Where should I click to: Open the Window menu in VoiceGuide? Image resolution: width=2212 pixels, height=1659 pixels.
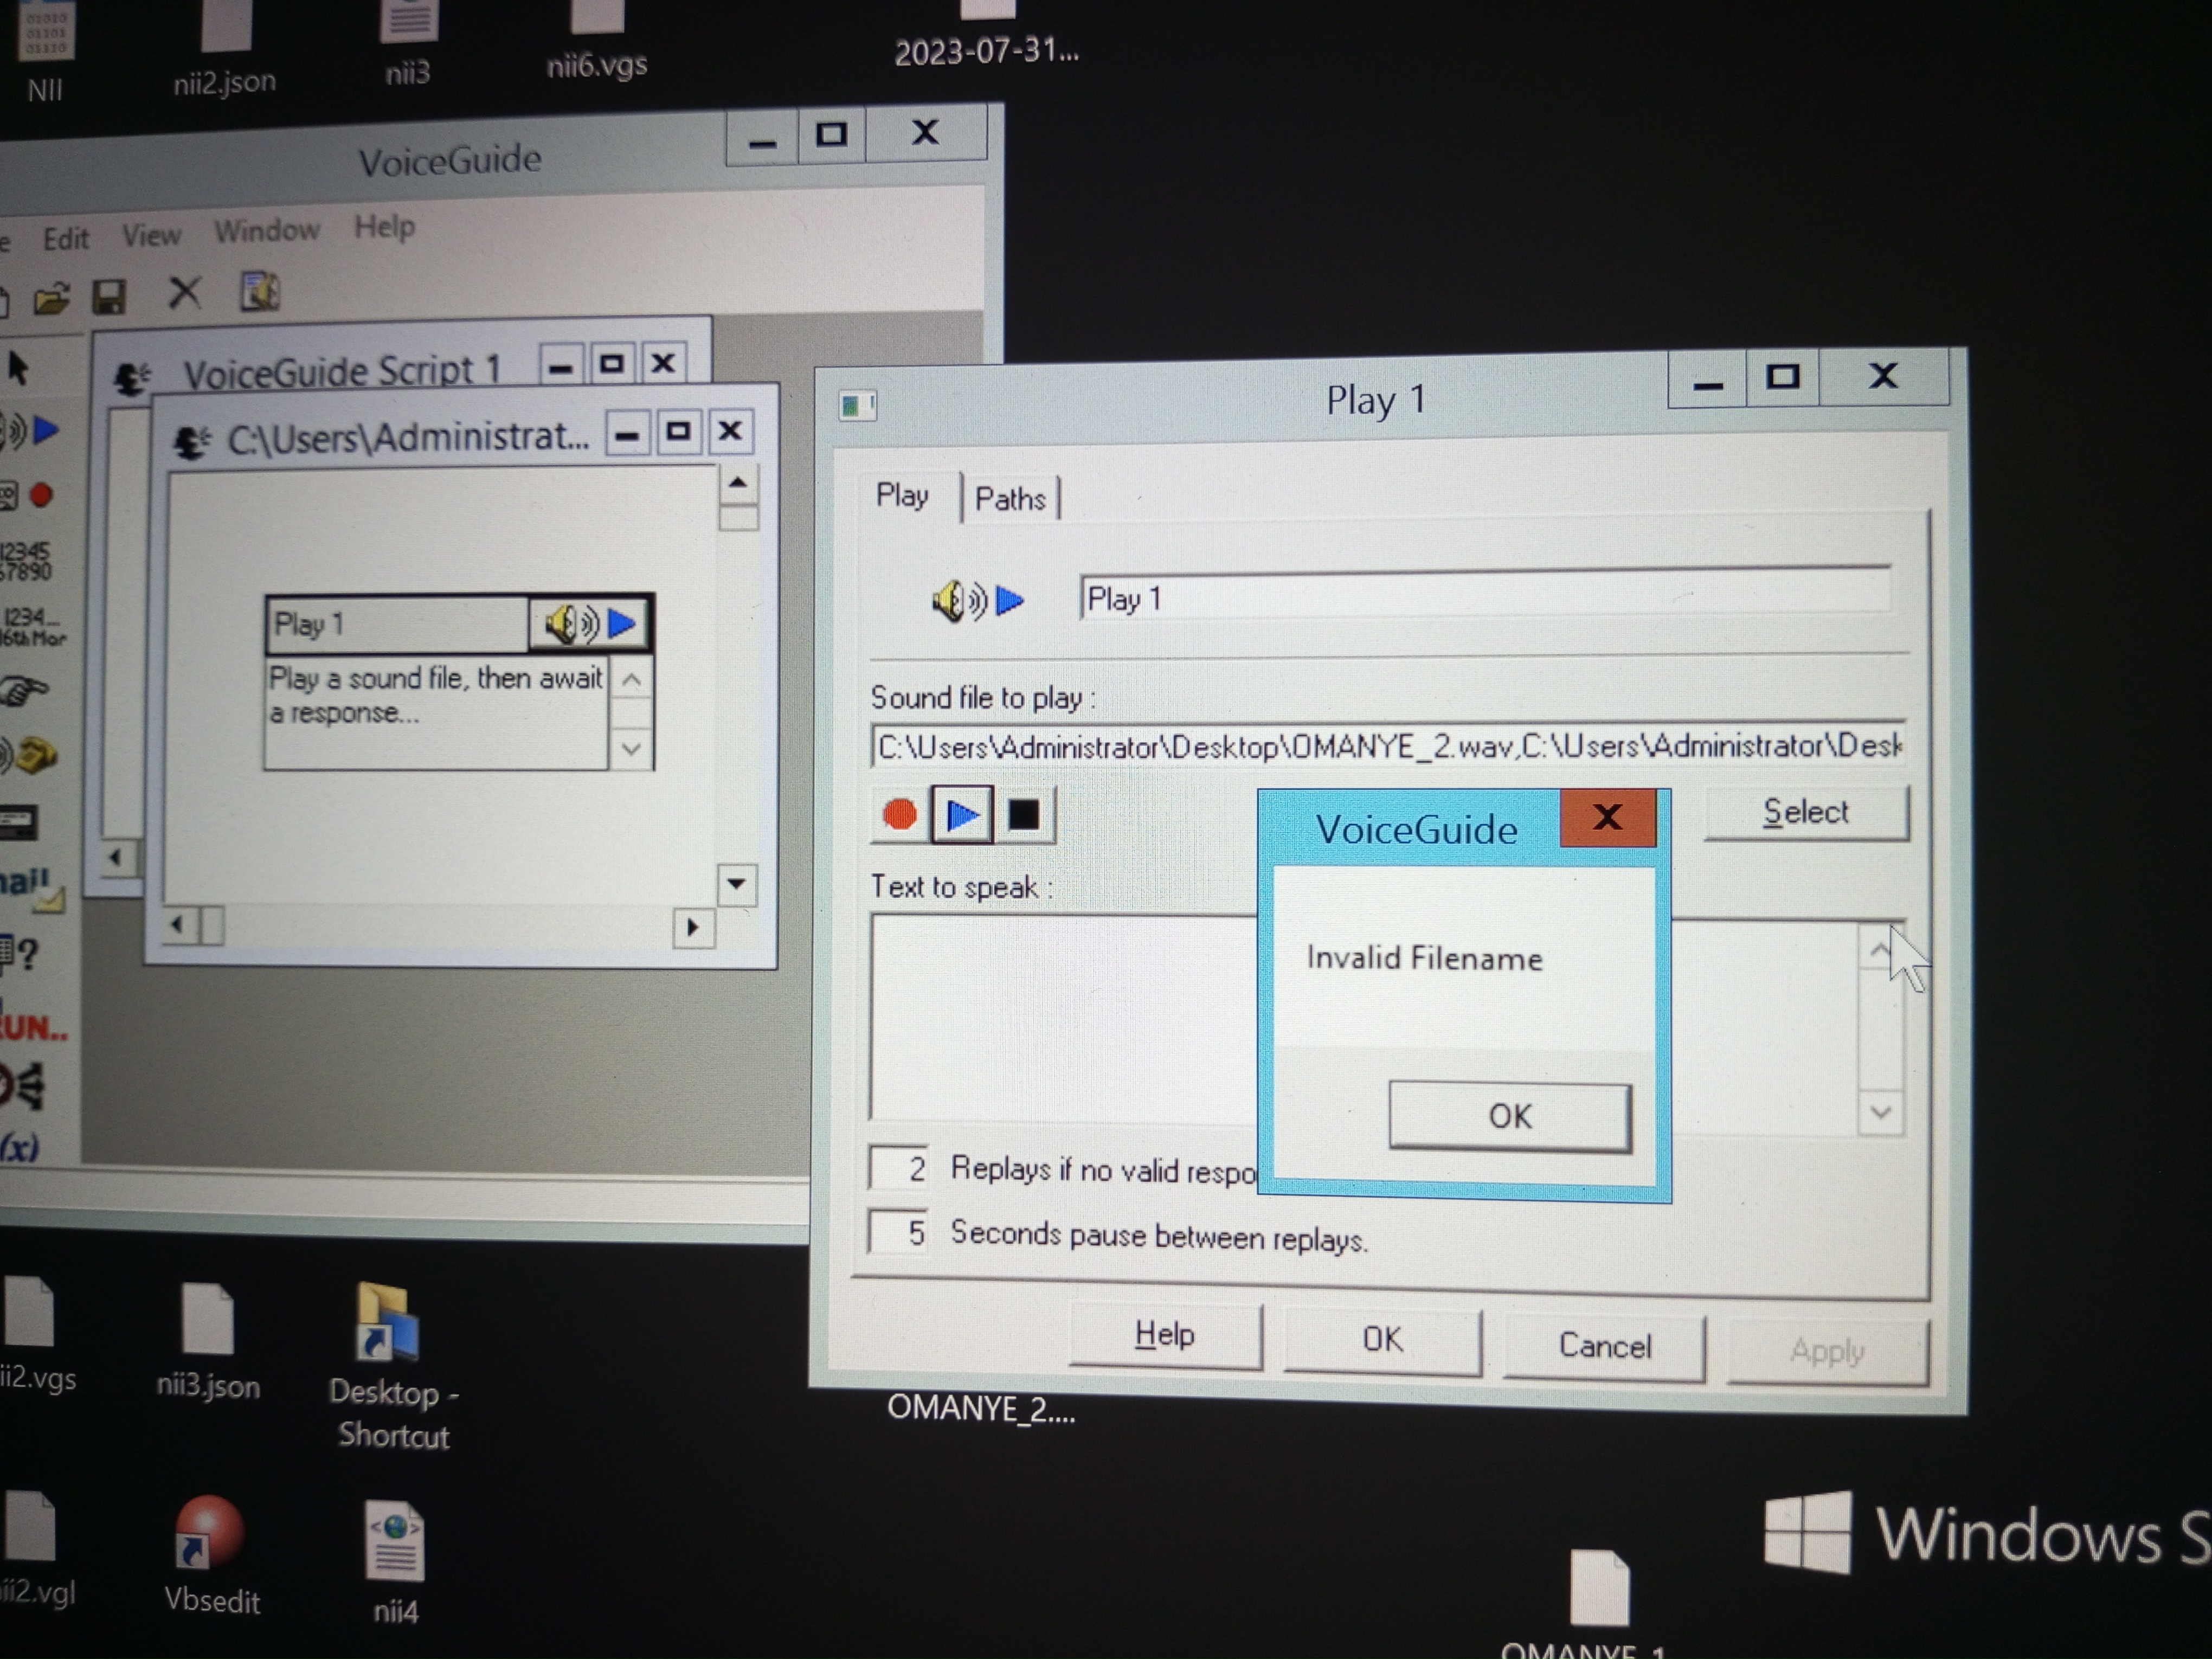pyautogui.click(x=267, y=231)
